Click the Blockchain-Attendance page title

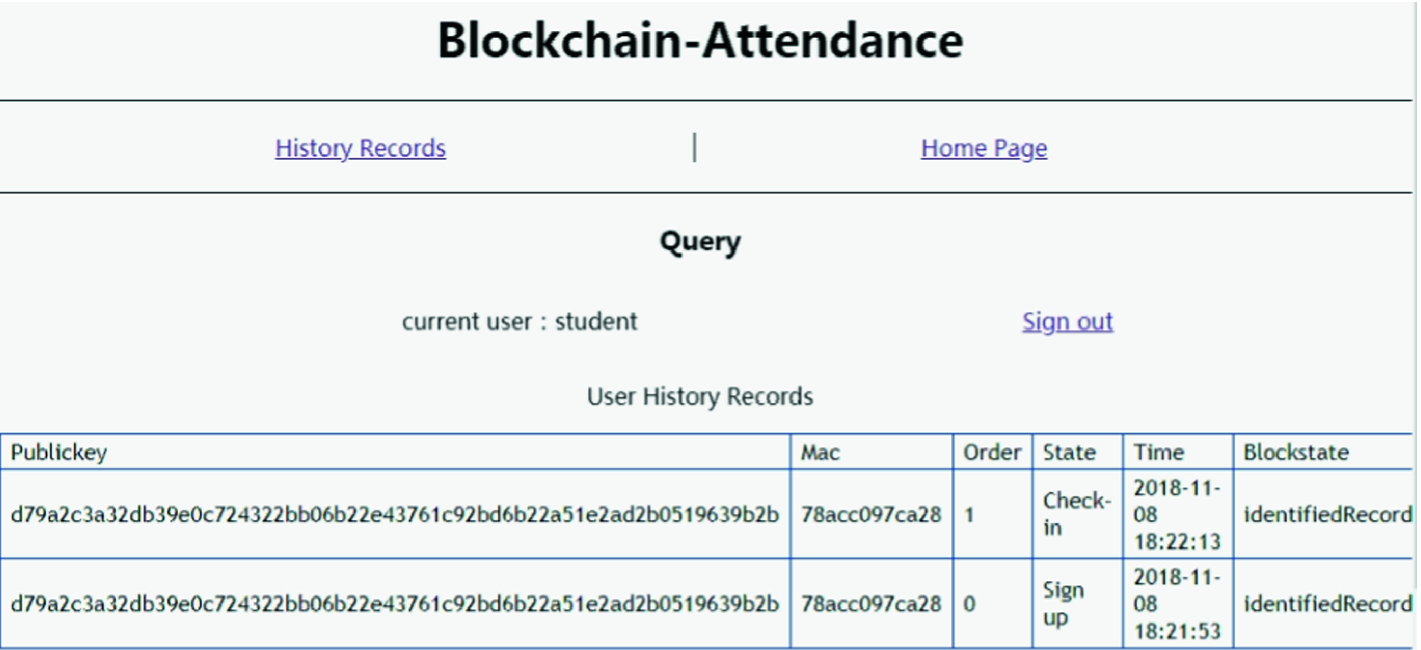[x=700, y=41]
